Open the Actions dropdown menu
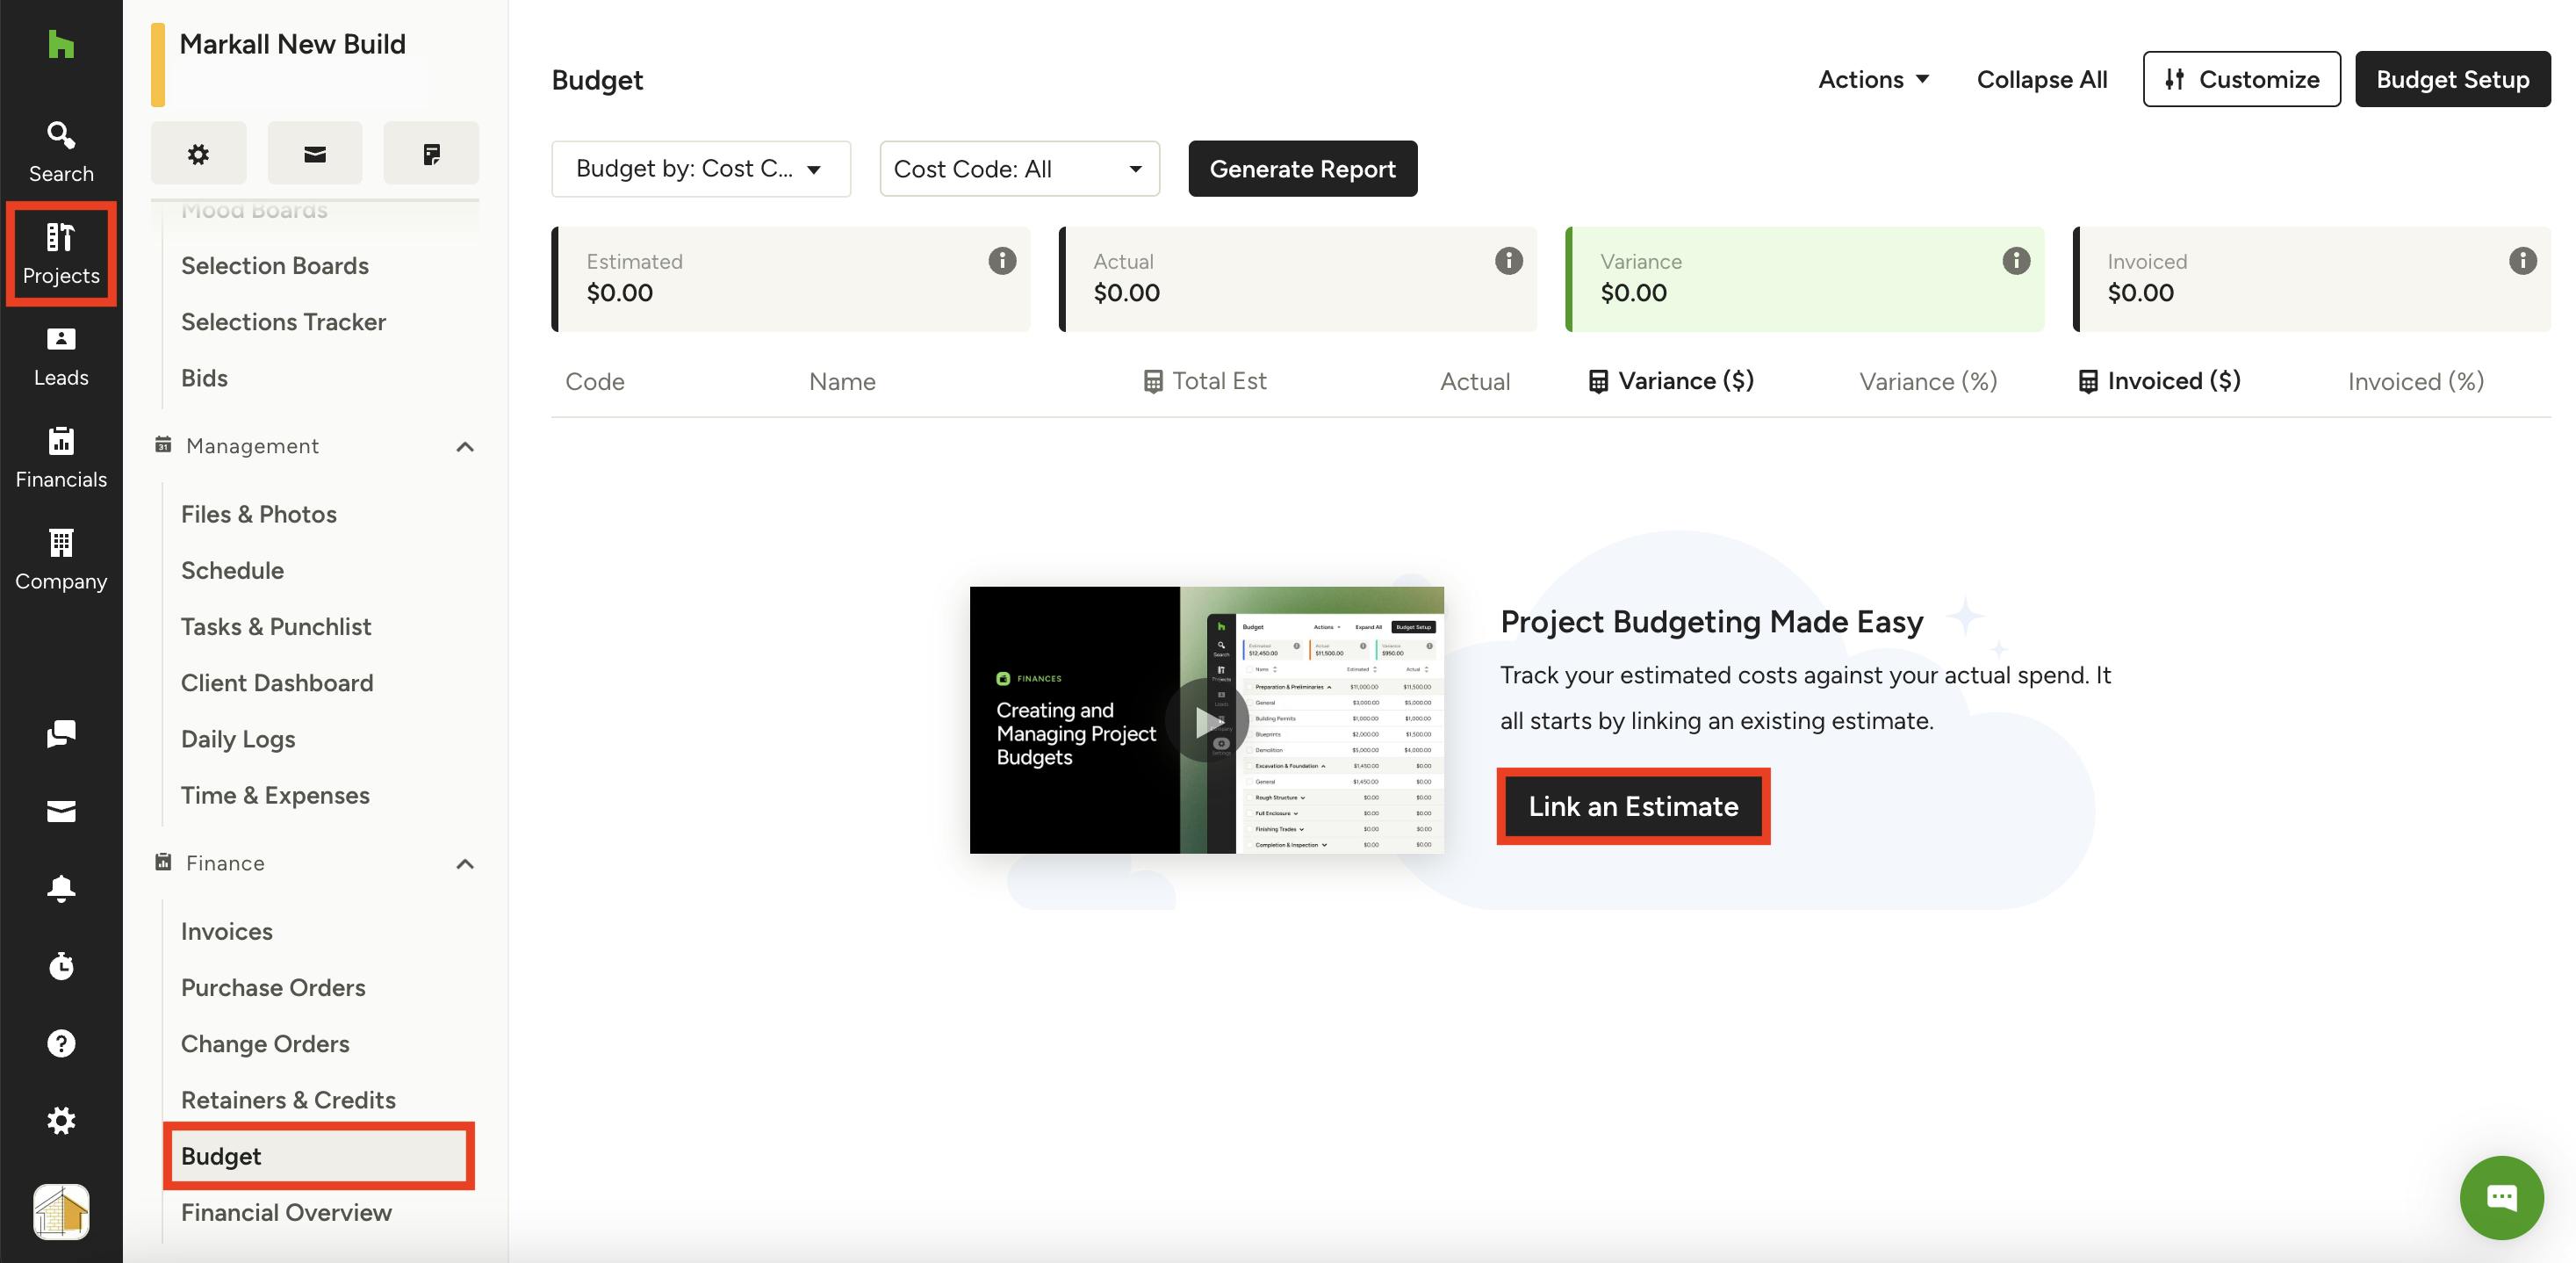Viewport: 2576px width, 1263px height. point(1873,79)
